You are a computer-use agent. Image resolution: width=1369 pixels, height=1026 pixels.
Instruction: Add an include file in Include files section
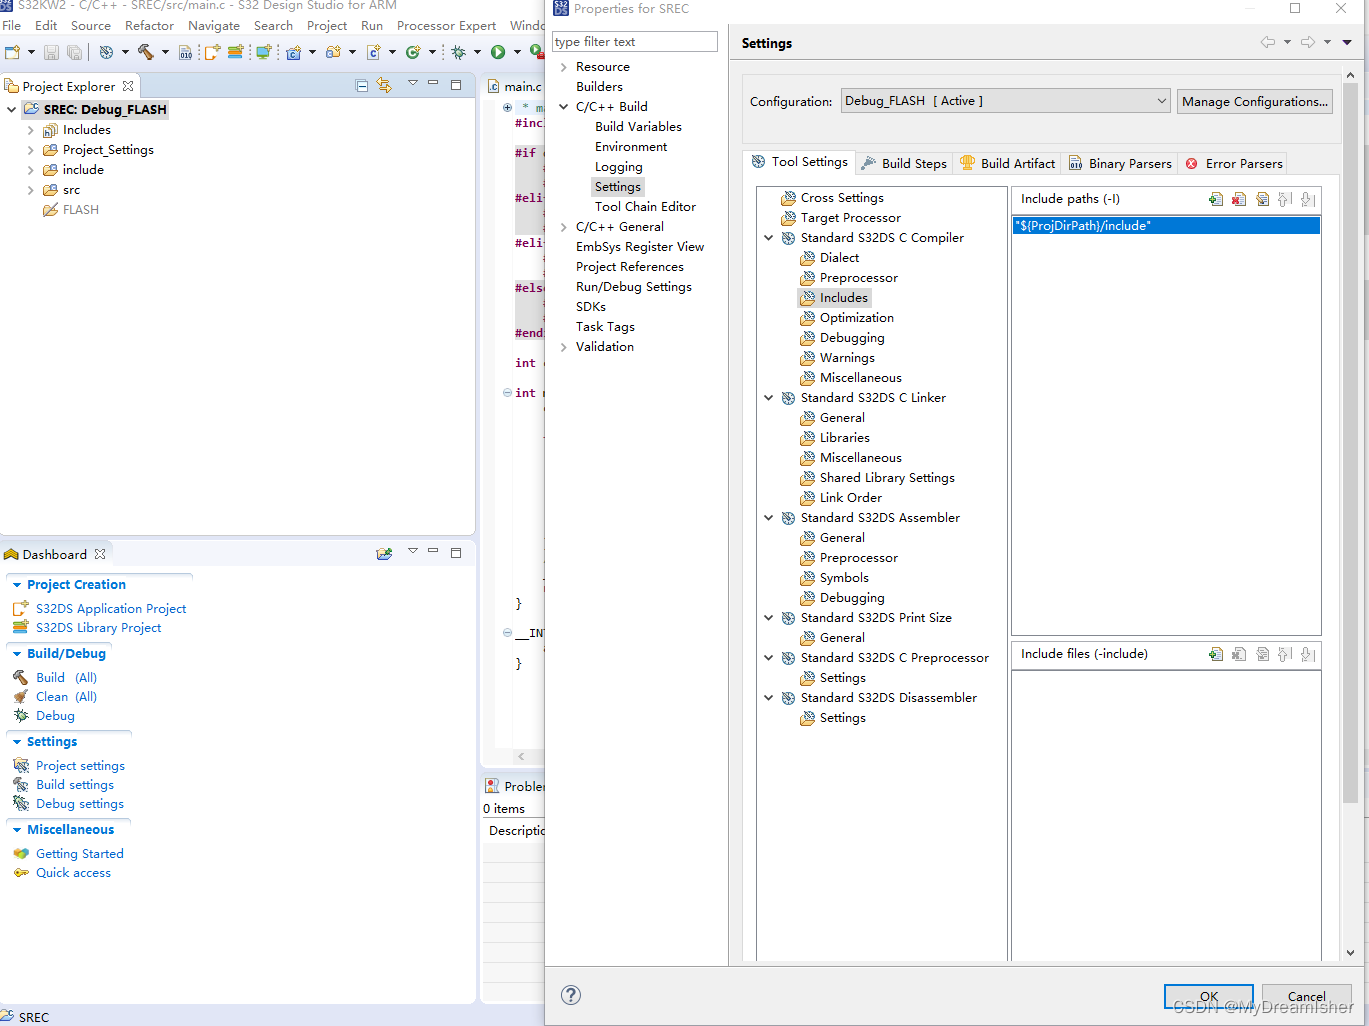coord(1216,654)
